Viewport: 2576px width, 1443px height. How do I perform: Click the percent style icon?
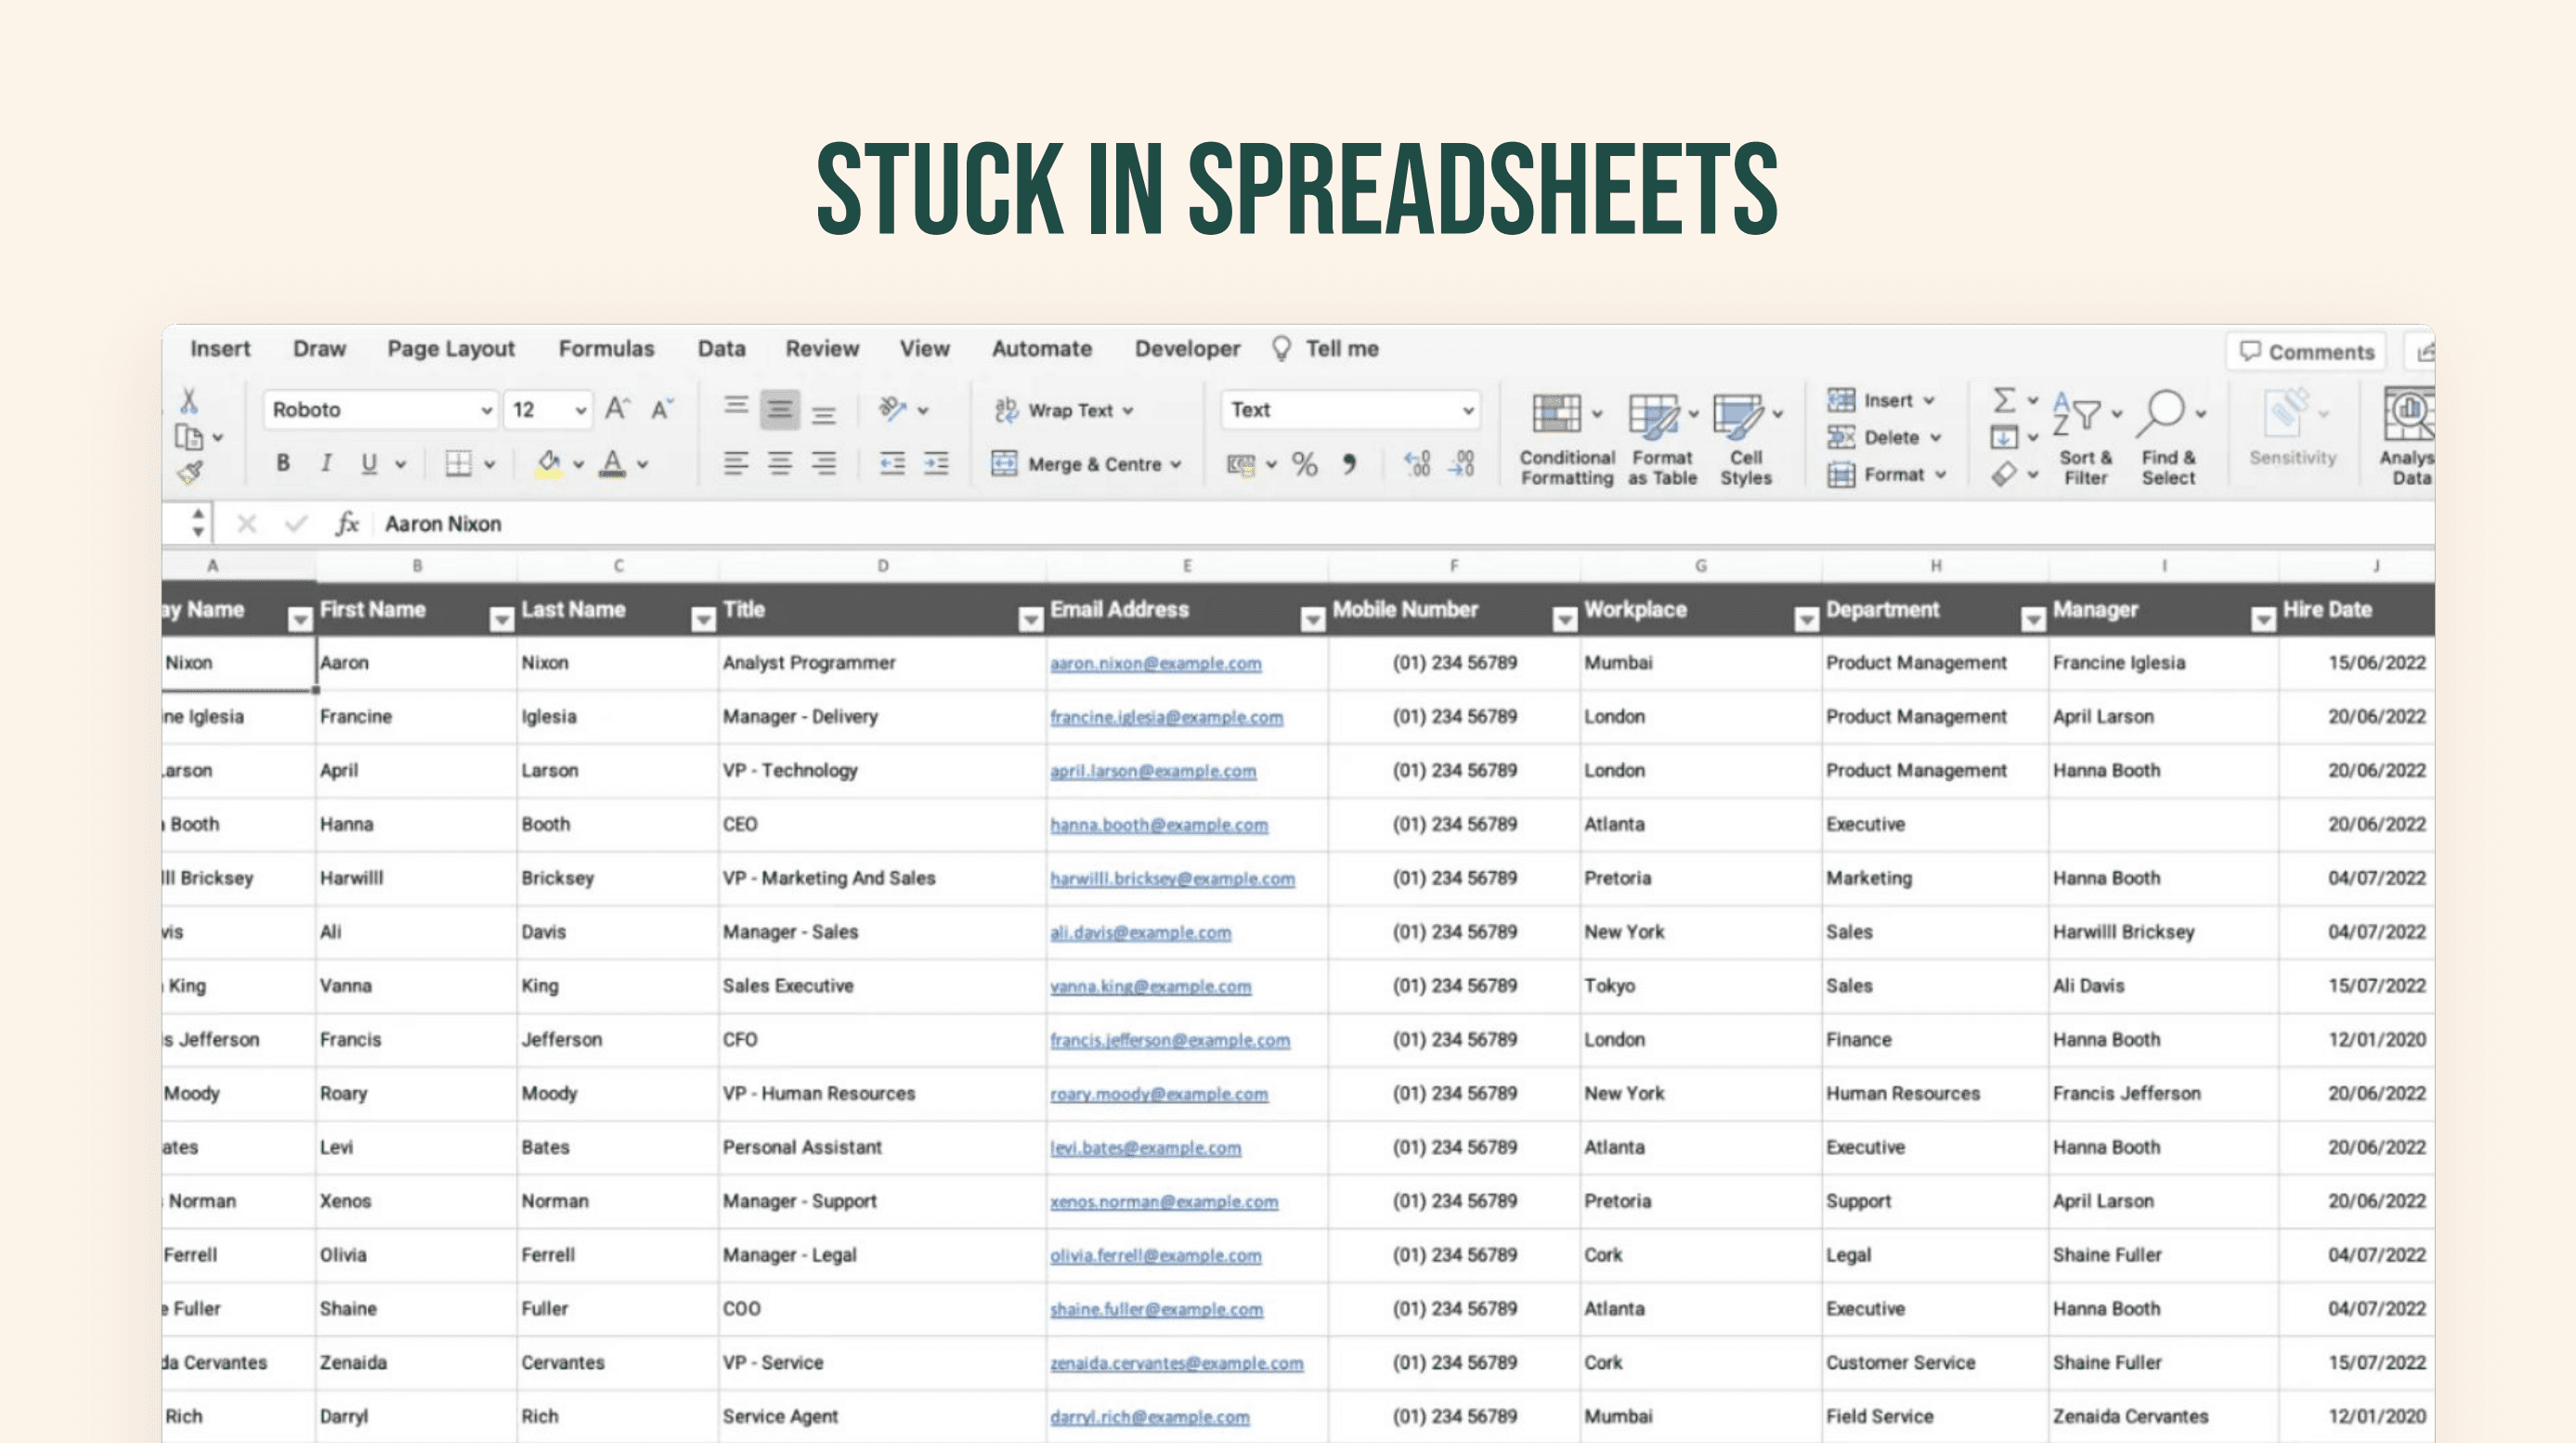point(1304,464)
